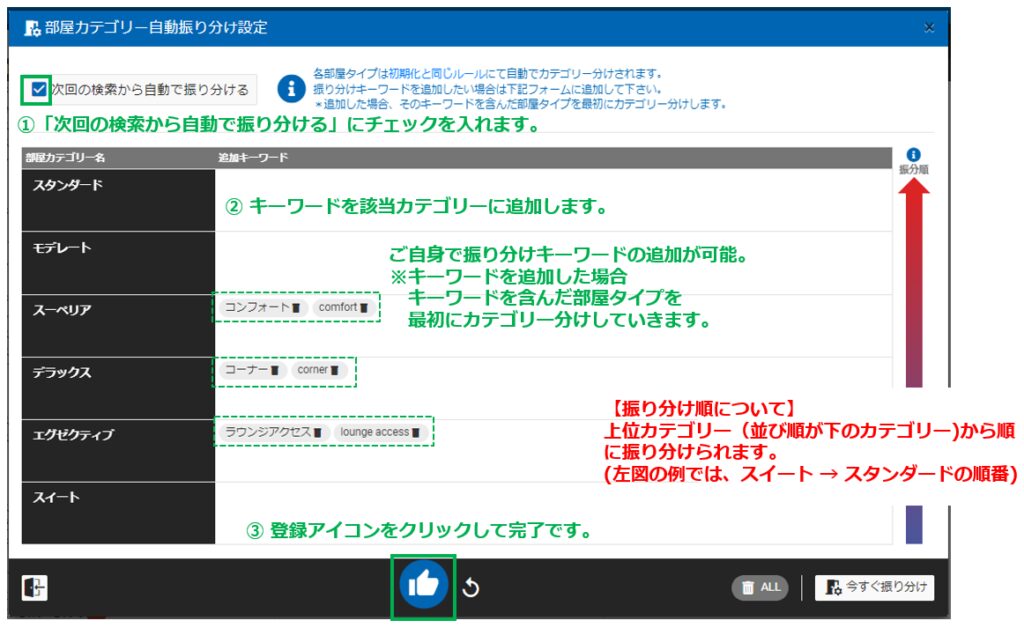
Task: Delete the ラウンジアクセス keyword via trash icon
Action: click(x=317, y=432)
